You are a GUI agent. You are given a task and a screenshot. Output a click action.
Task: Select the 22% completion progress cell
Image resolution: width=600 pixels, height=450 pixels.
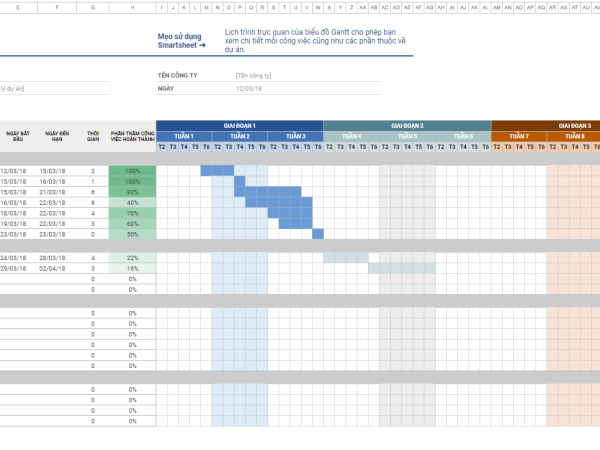click(132, 258)
